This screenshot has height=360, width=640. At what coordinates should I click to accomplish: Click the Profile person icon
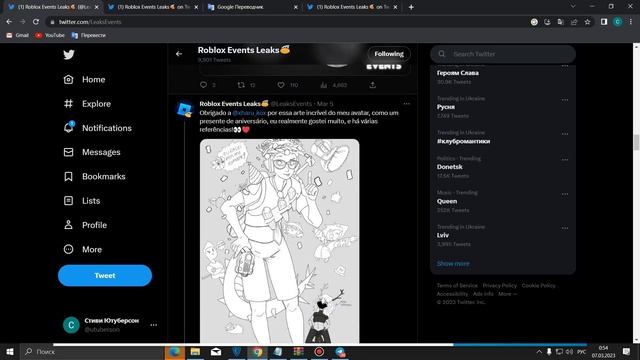[x=69, y=225]
